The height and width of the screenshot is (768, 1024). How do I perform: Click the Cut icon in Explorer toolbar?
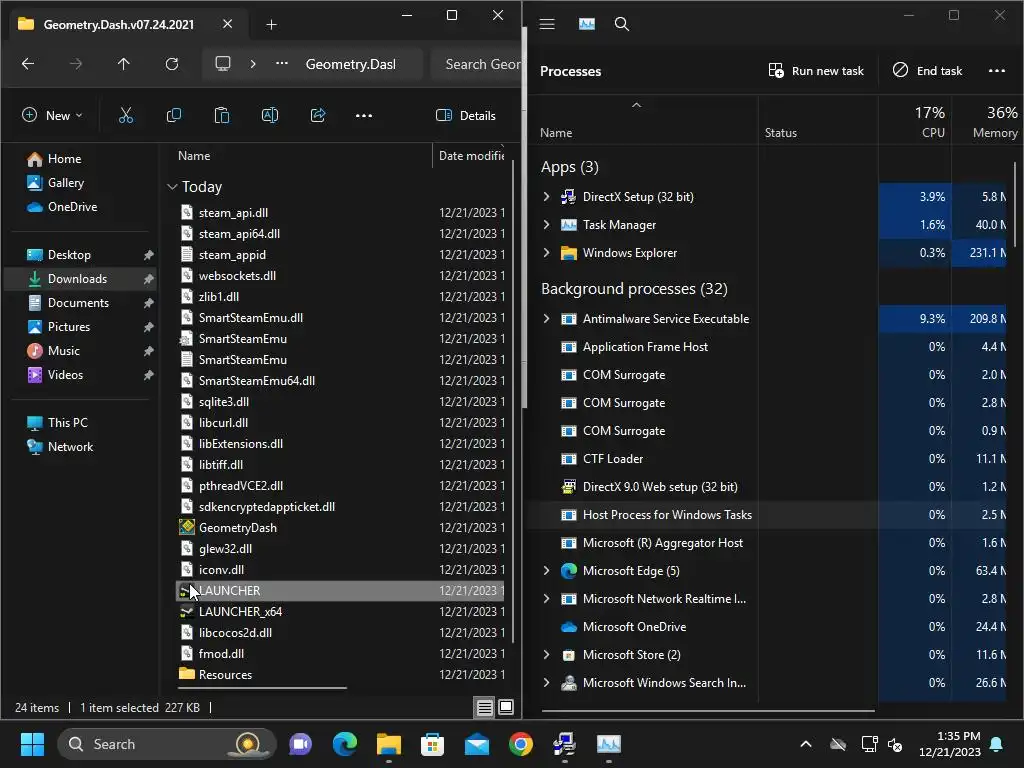125,116
